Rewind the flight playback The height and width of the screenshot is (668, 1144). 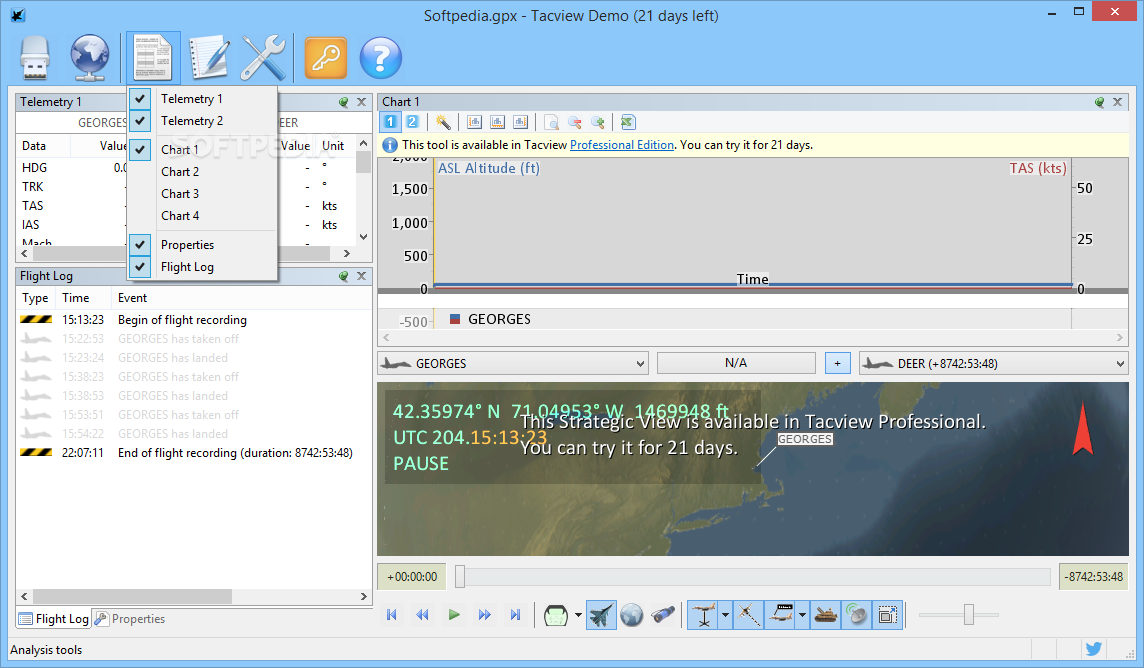click(x=422, y=615)
